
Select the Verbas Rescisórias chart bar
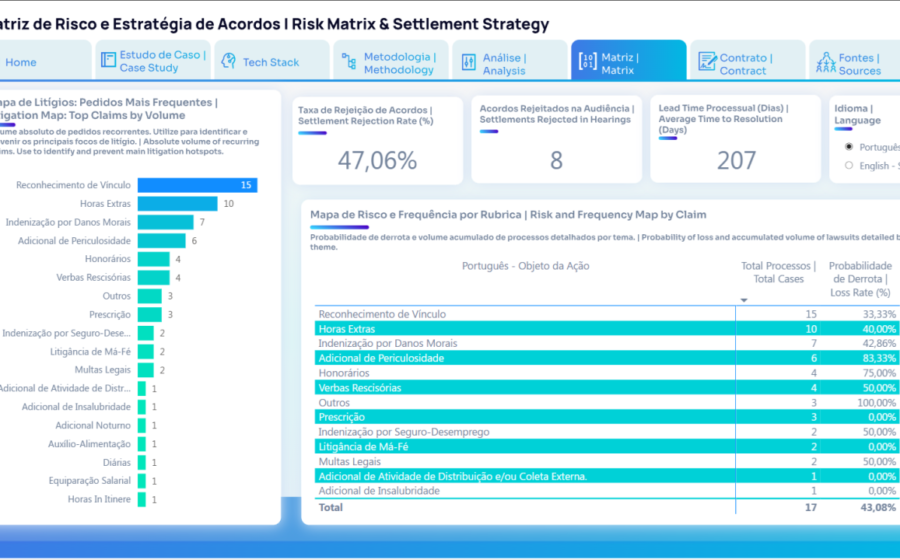click(x=153, y=277)
